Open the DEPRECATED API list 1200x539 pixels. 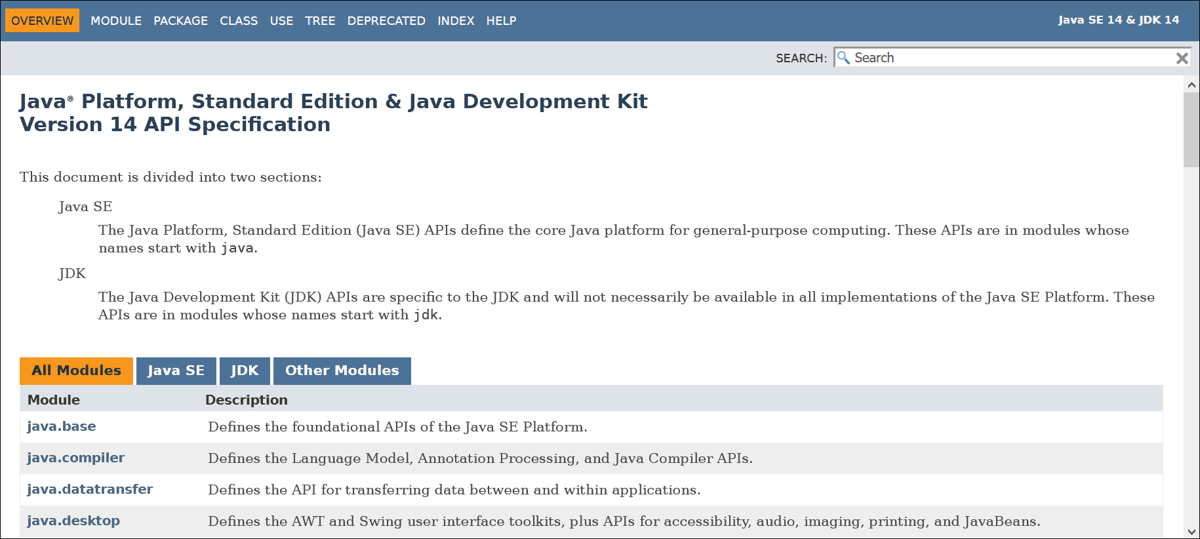tap(386, 20)
